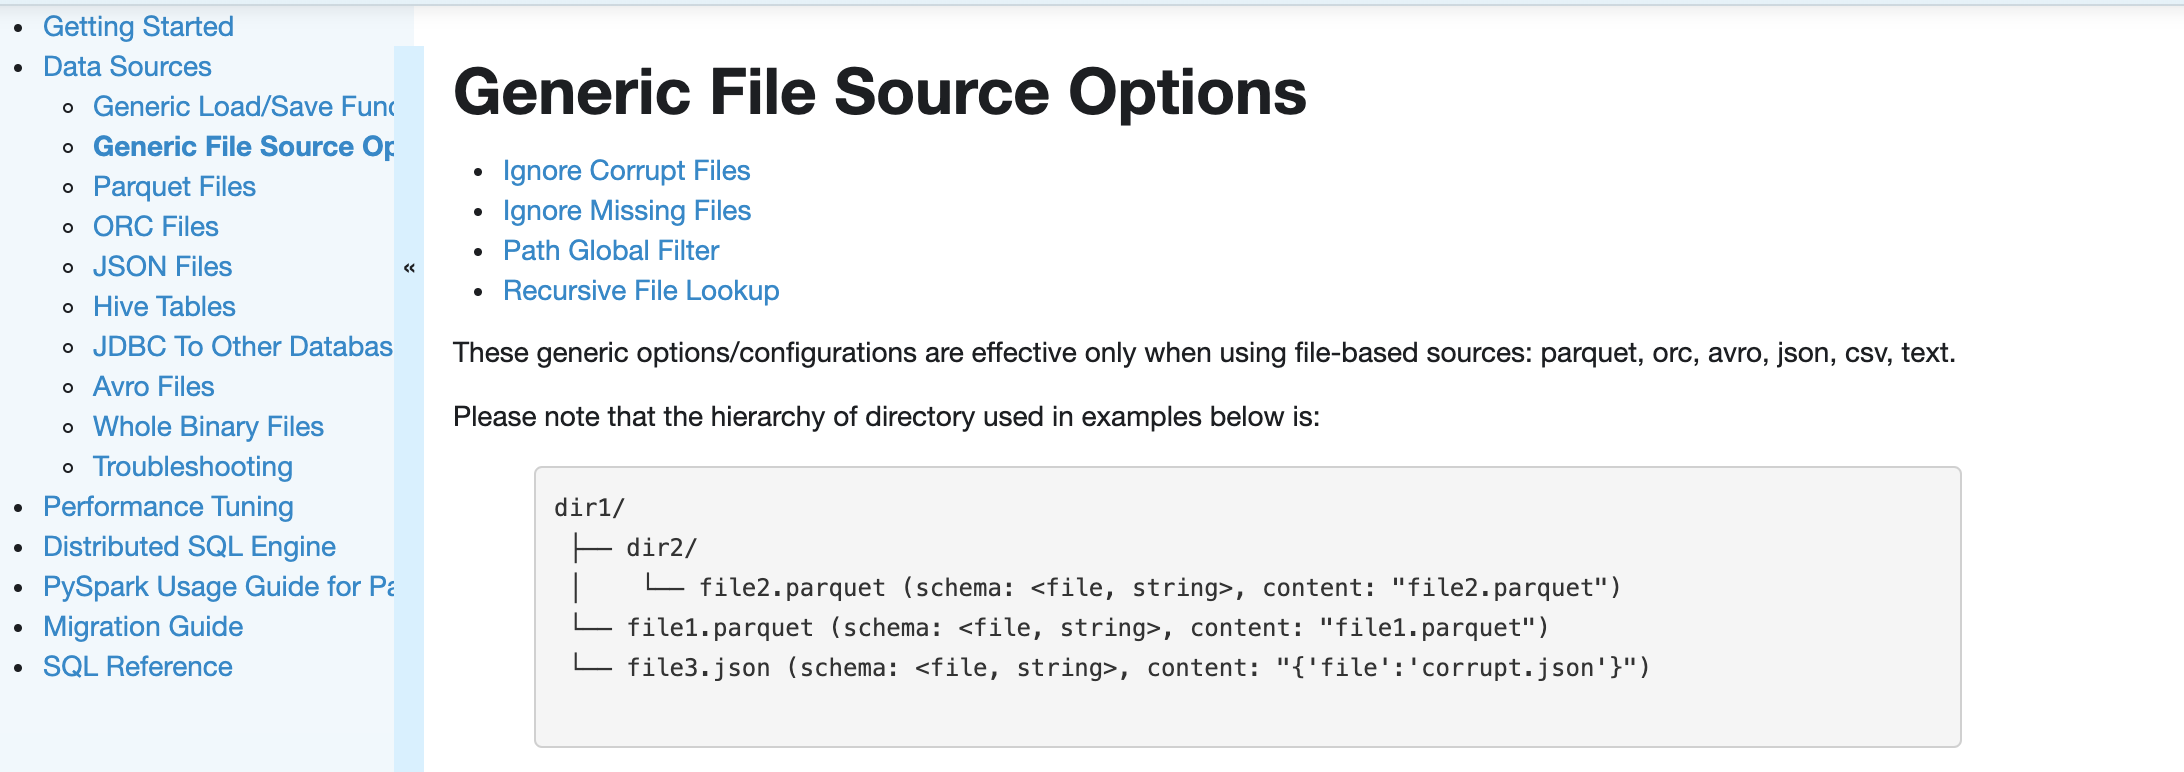Image resolution: width=2184 pixels, height=772 pixels.
Task: Jump to Ignore Missing Files section
Action: (626, 211)
